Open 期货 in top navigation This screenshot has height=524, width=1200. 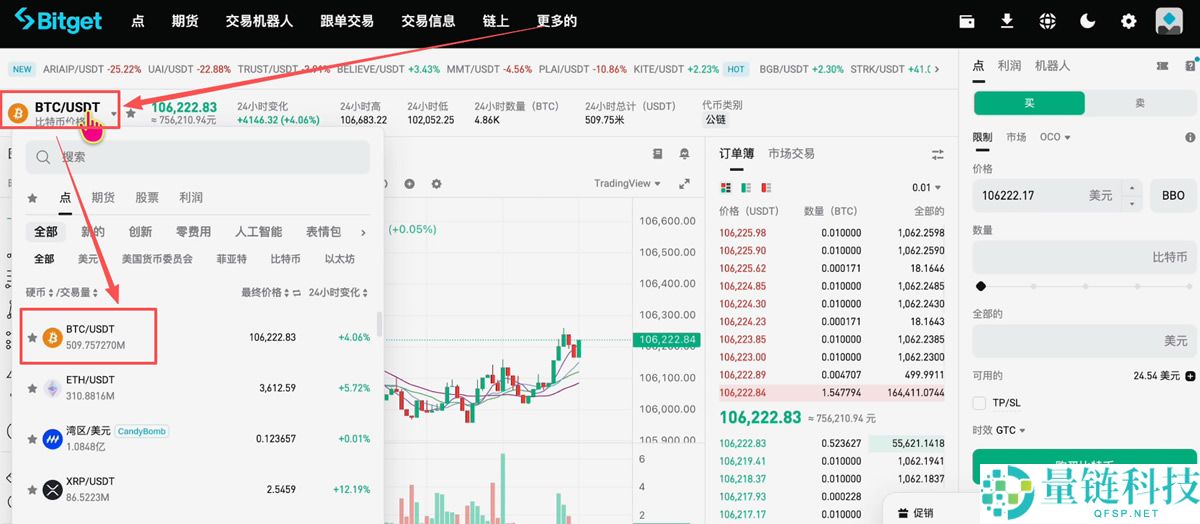[x=185, y=21]
